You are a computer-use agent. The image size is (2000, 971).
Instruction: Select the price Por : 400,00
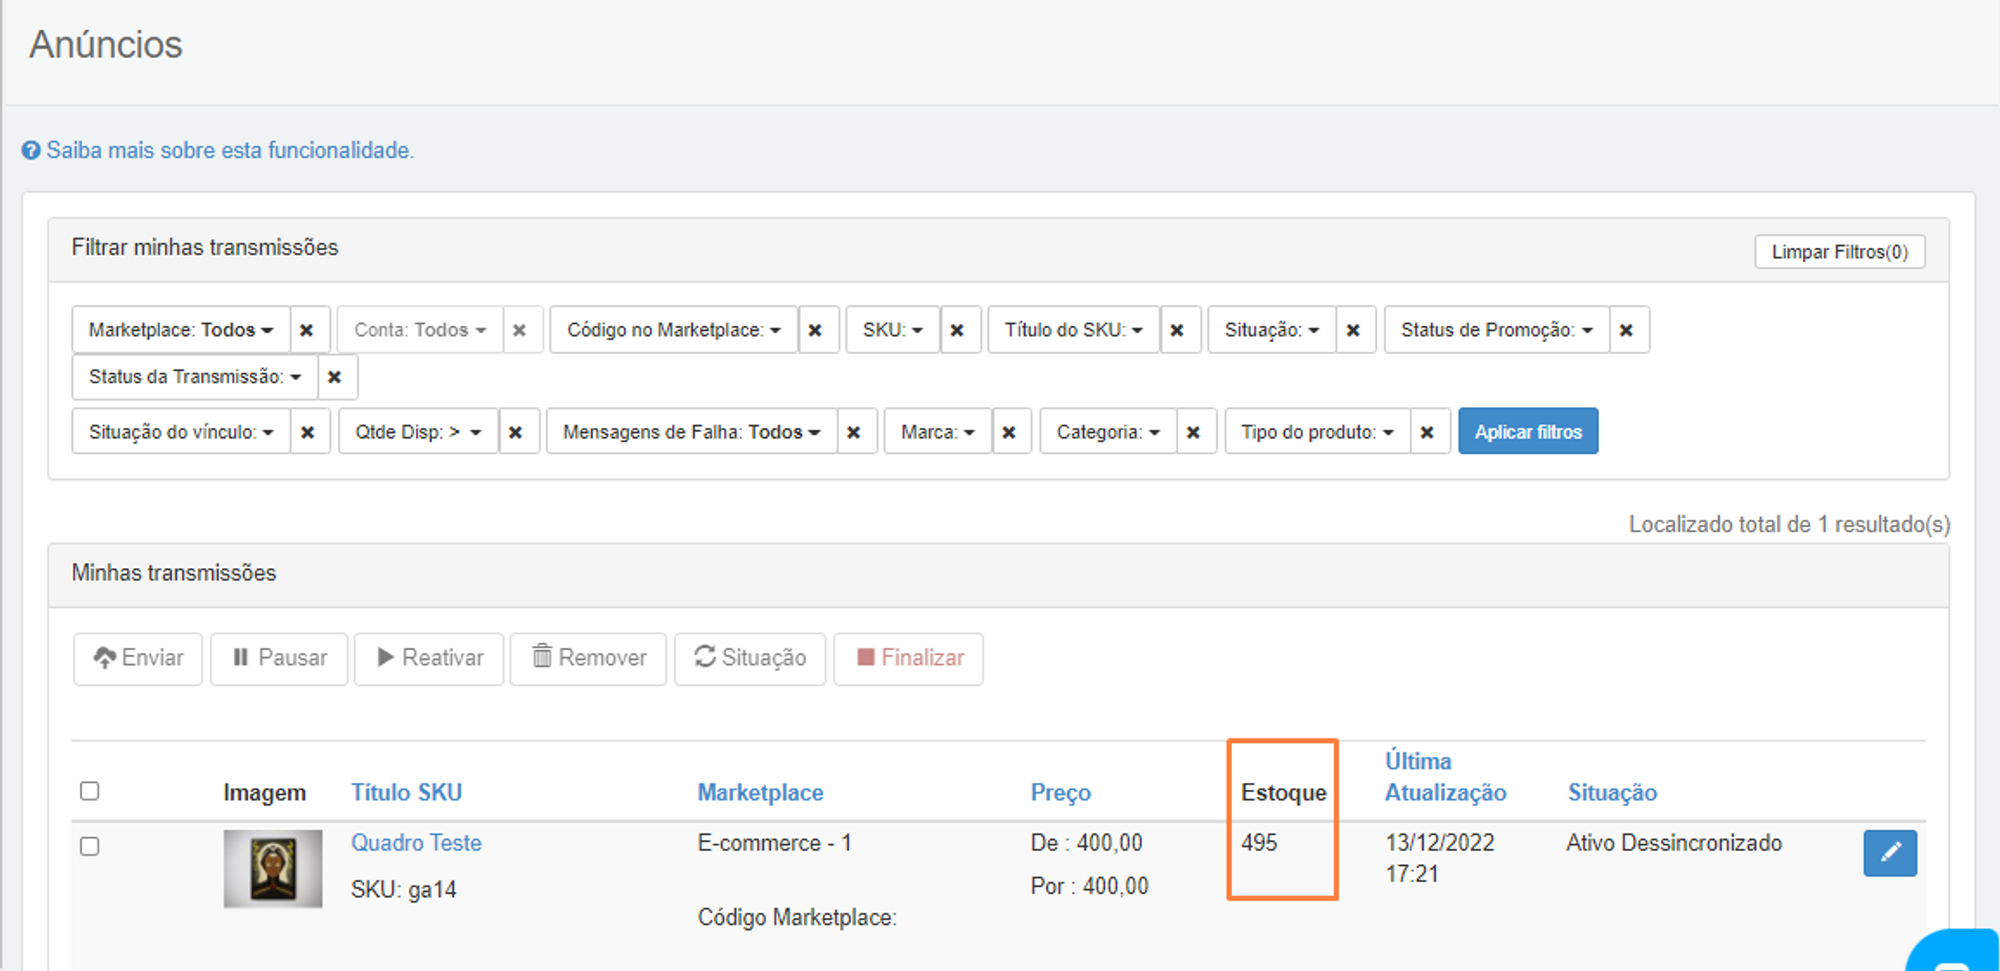click(1089, 886)
